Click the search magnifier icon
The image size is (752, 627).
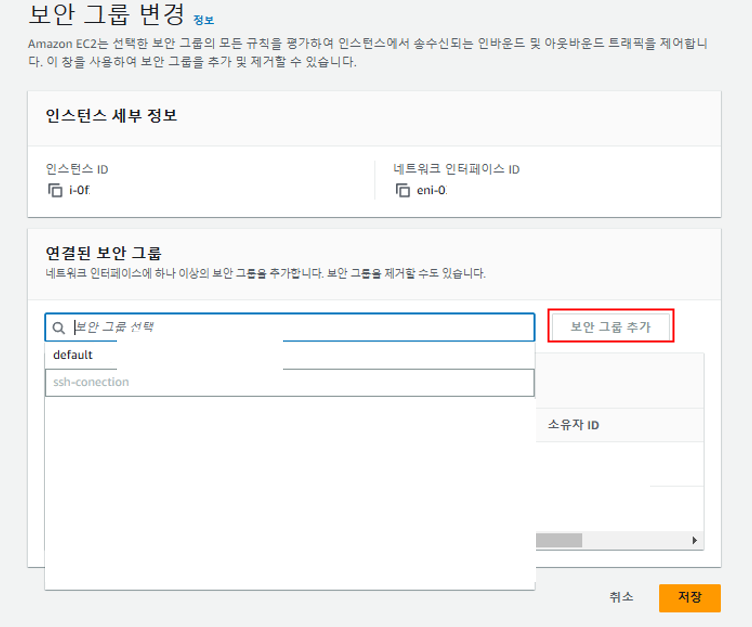click(59, 328)
